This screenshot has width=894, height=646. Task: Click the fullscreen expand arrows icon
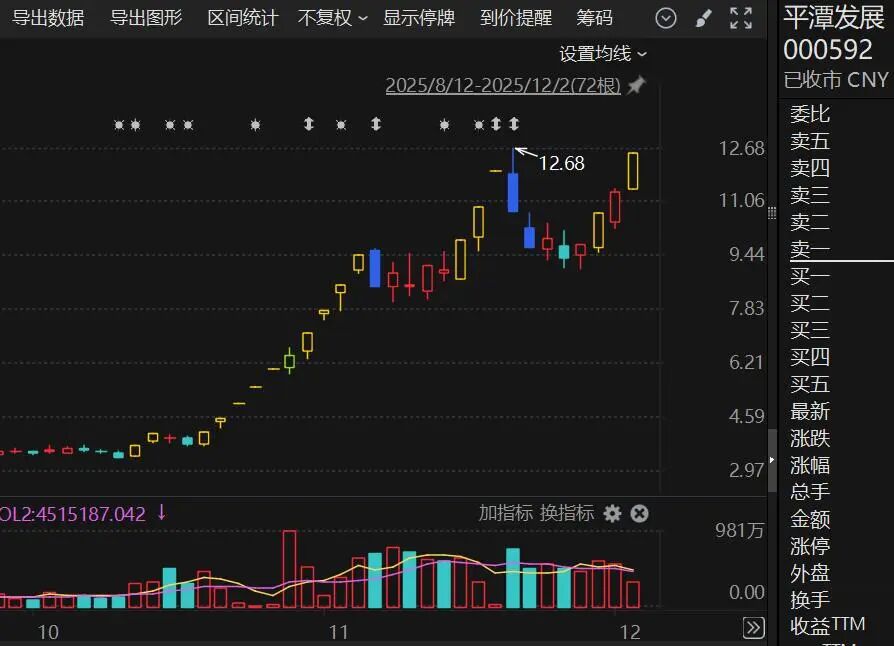pos(740,18)
